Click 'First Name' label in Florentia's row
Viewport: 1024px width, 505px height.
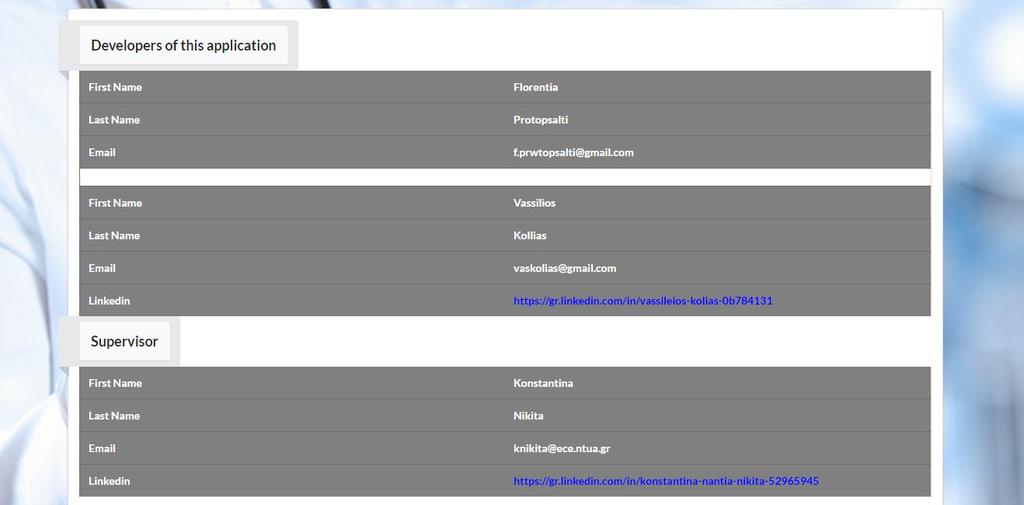tap(115, 88)
